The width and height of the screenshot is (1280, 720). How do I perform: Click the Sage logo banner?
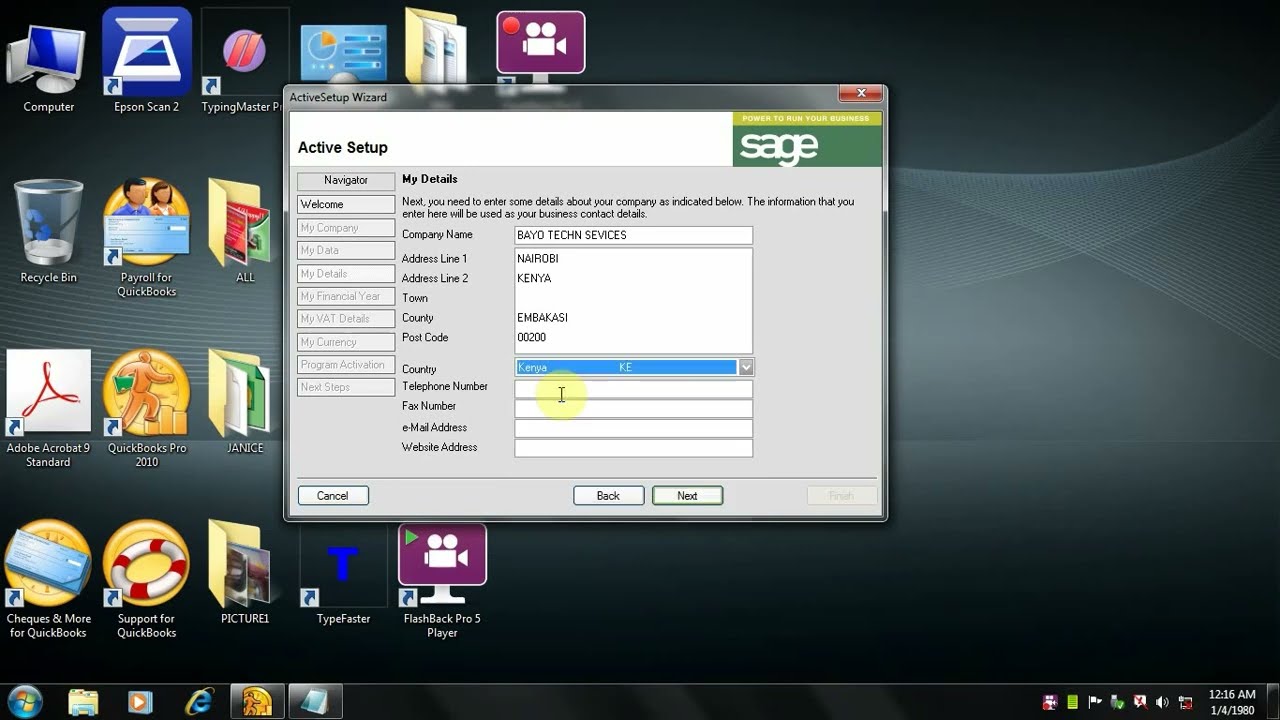tap(807, 139)
